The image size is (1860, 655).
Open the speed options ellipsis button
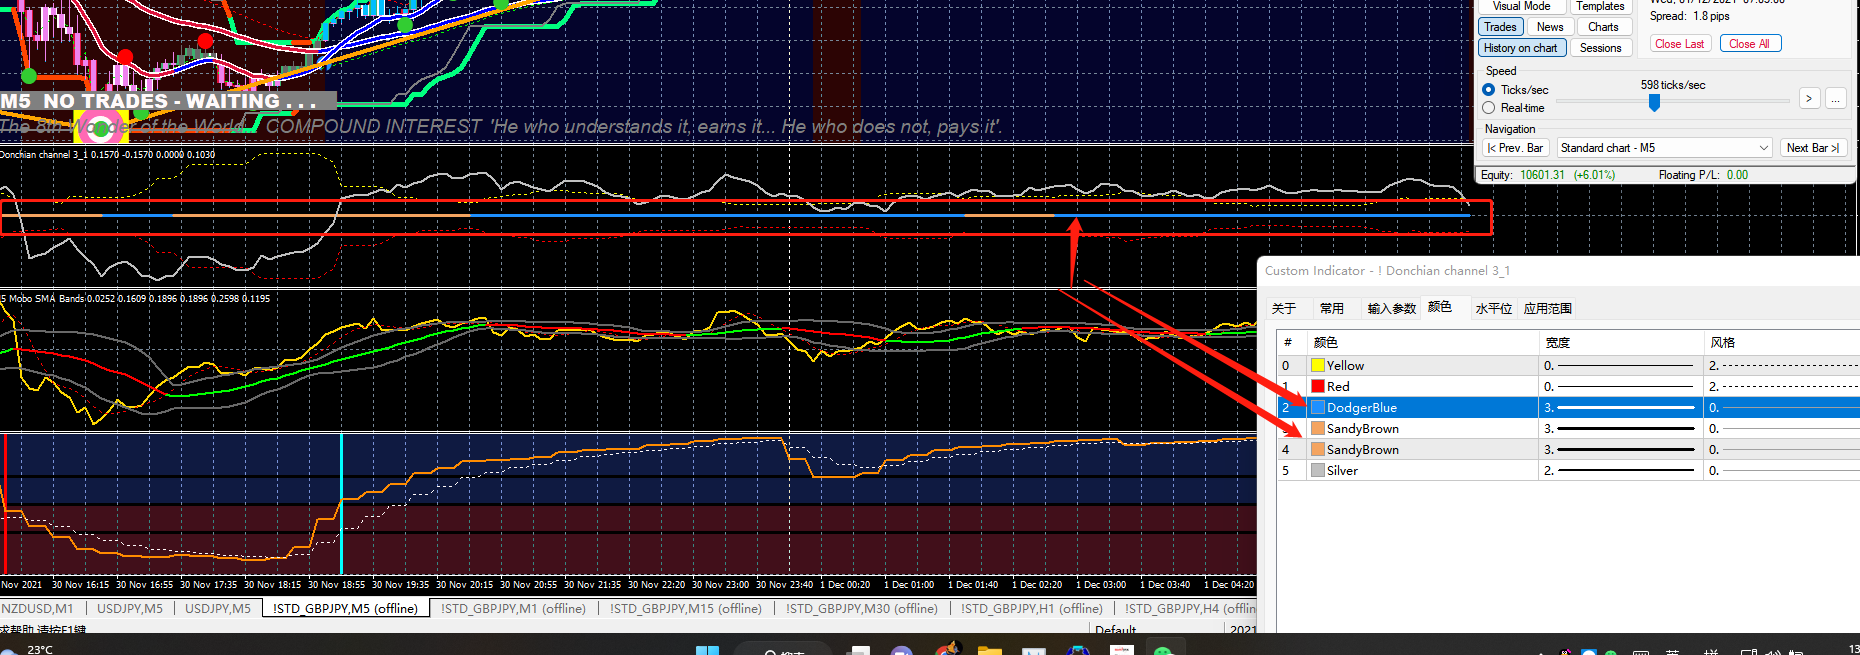pos(1835,98)
